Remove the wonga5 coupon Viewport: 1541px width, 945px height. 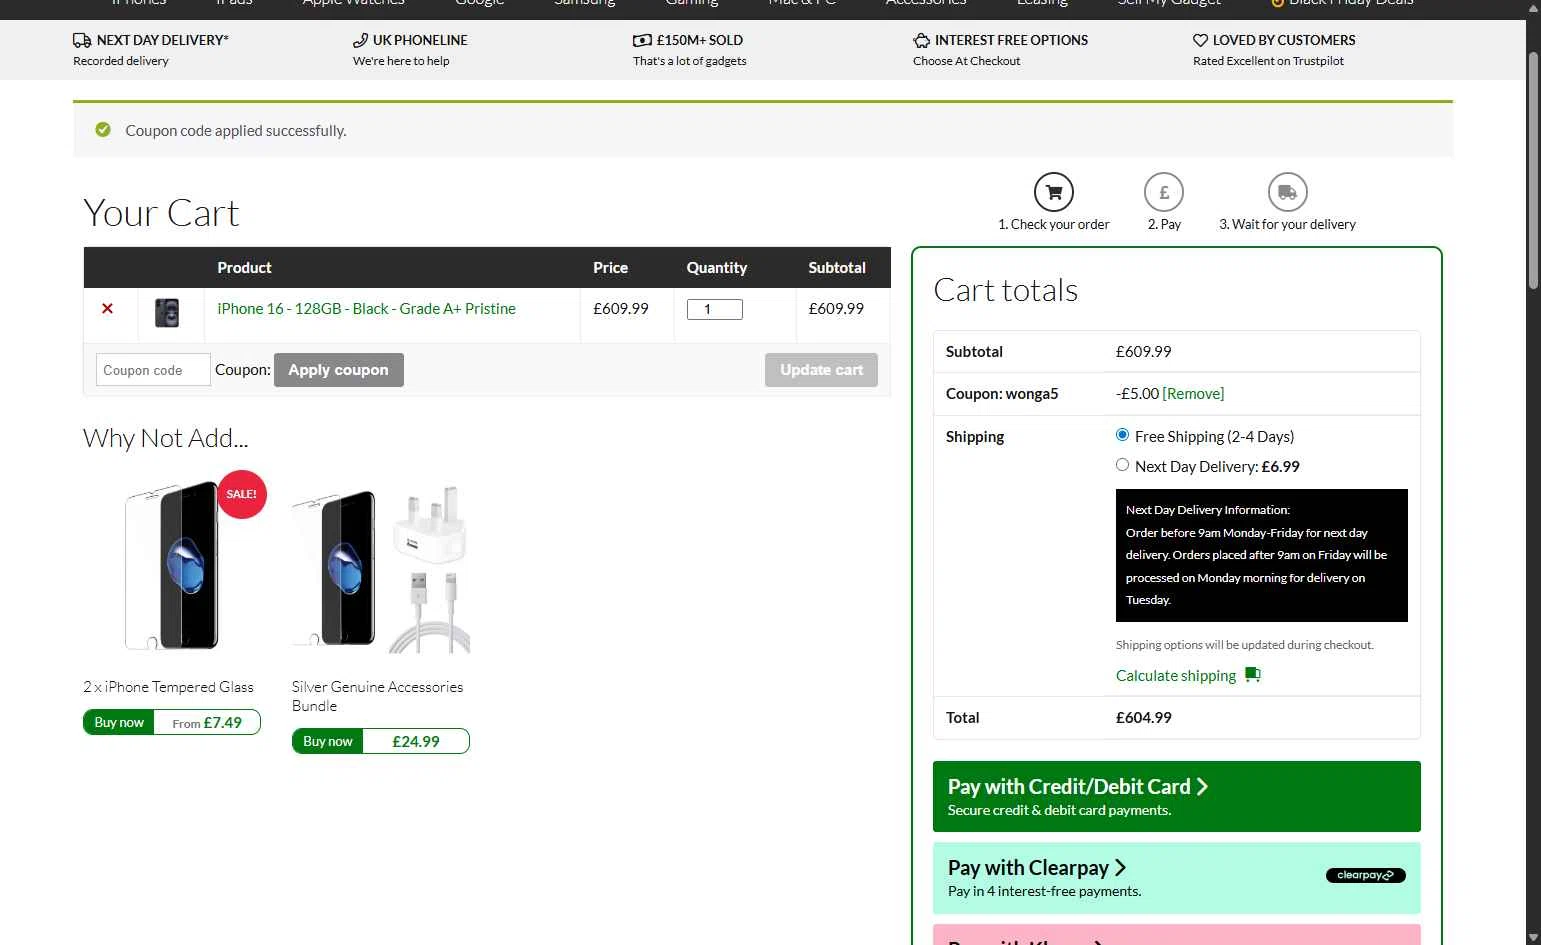1193,394
